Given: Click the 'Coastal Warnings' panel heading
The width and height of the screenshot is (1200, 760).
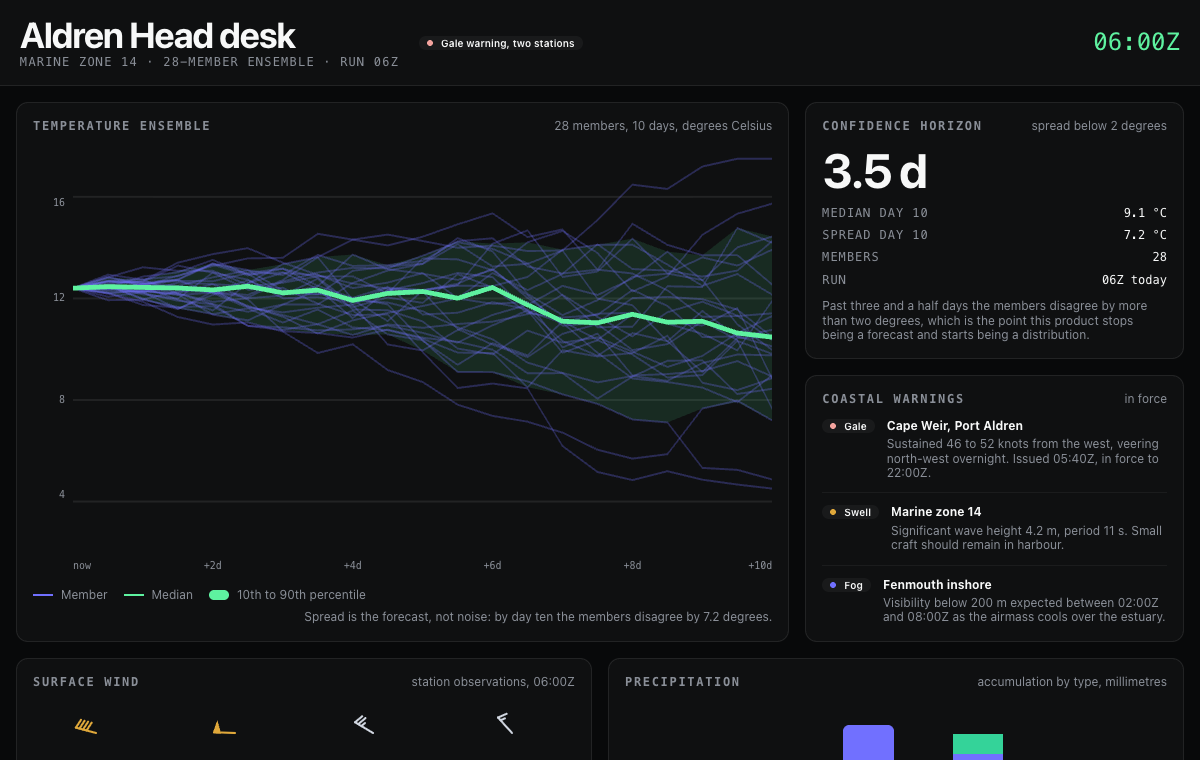Looking at the screenshot, I should 893,399.
